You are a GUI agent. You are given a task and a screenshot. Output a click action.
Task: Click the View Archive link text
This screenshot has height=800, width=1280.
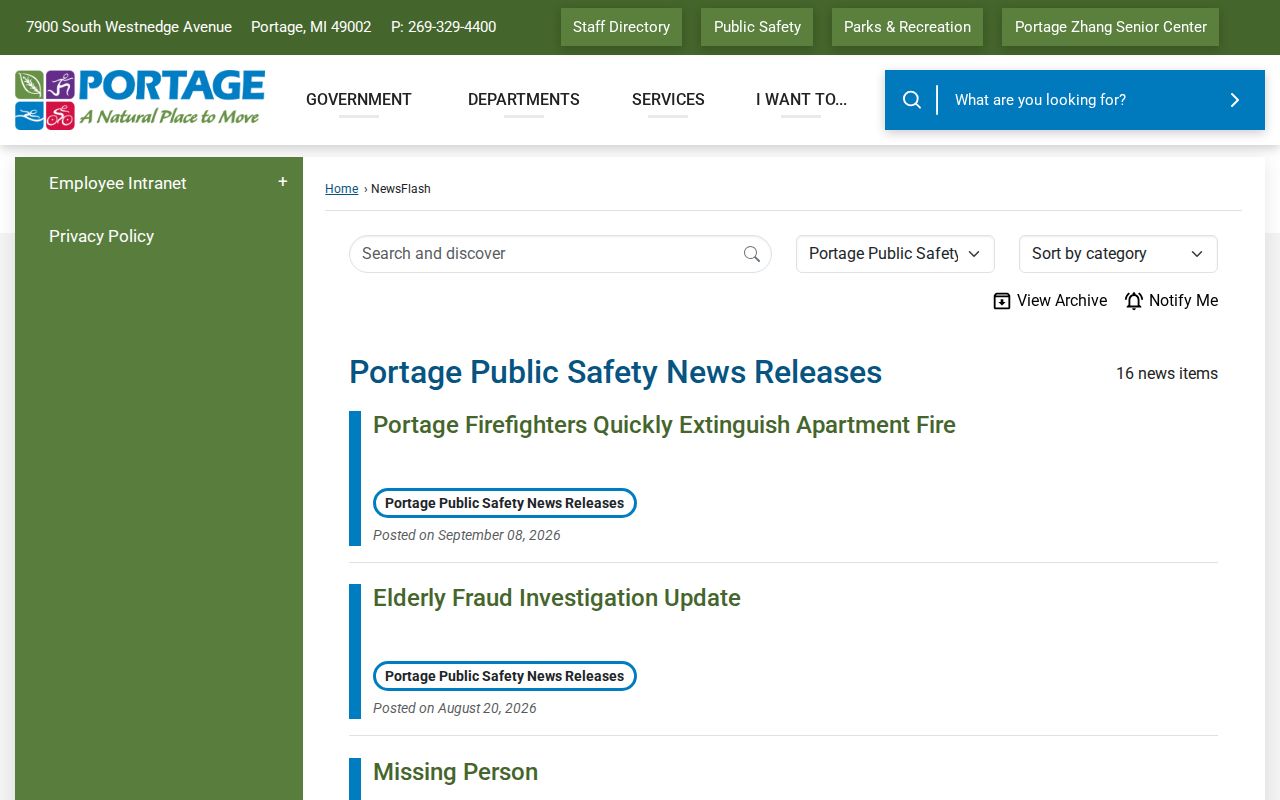(x=1062, y=301)
